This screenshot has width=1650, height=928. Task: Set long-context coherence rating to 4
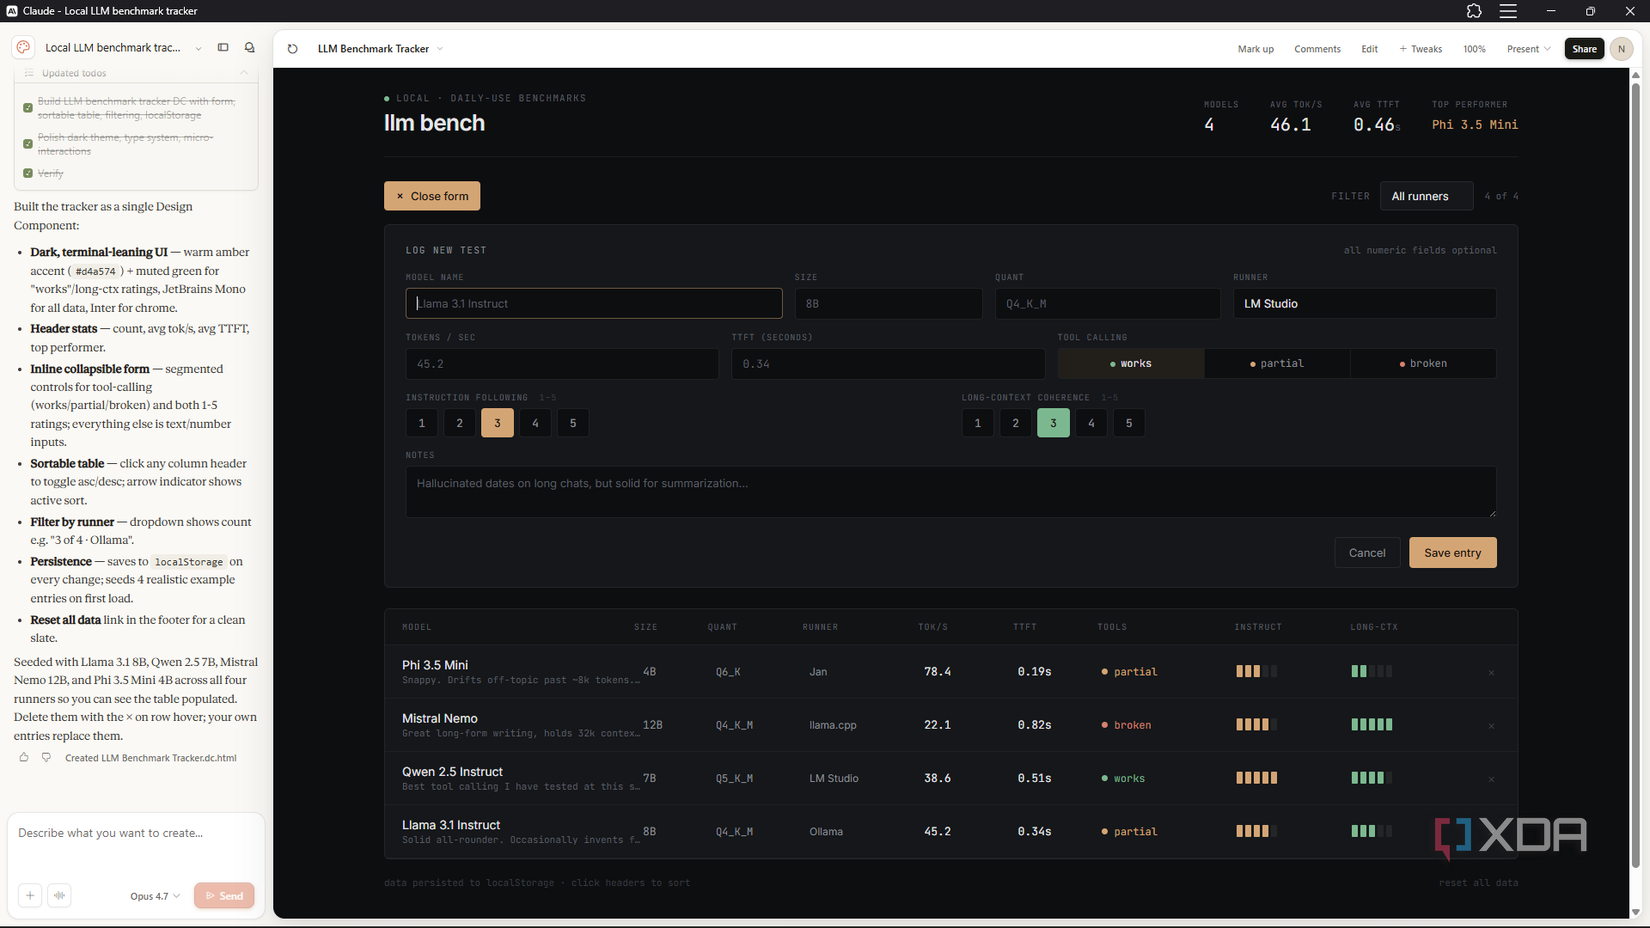pos(1091,423)
